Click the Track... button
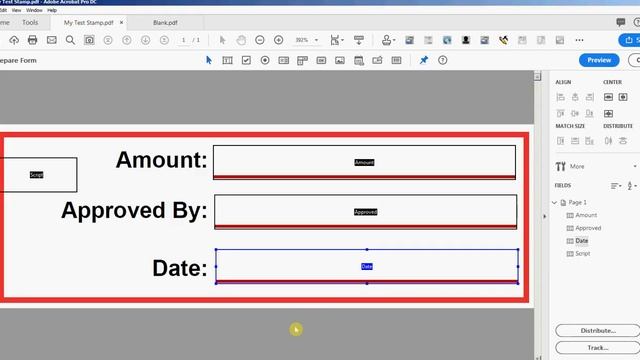Viewport: 640px width, 360px height. point(598,348)
